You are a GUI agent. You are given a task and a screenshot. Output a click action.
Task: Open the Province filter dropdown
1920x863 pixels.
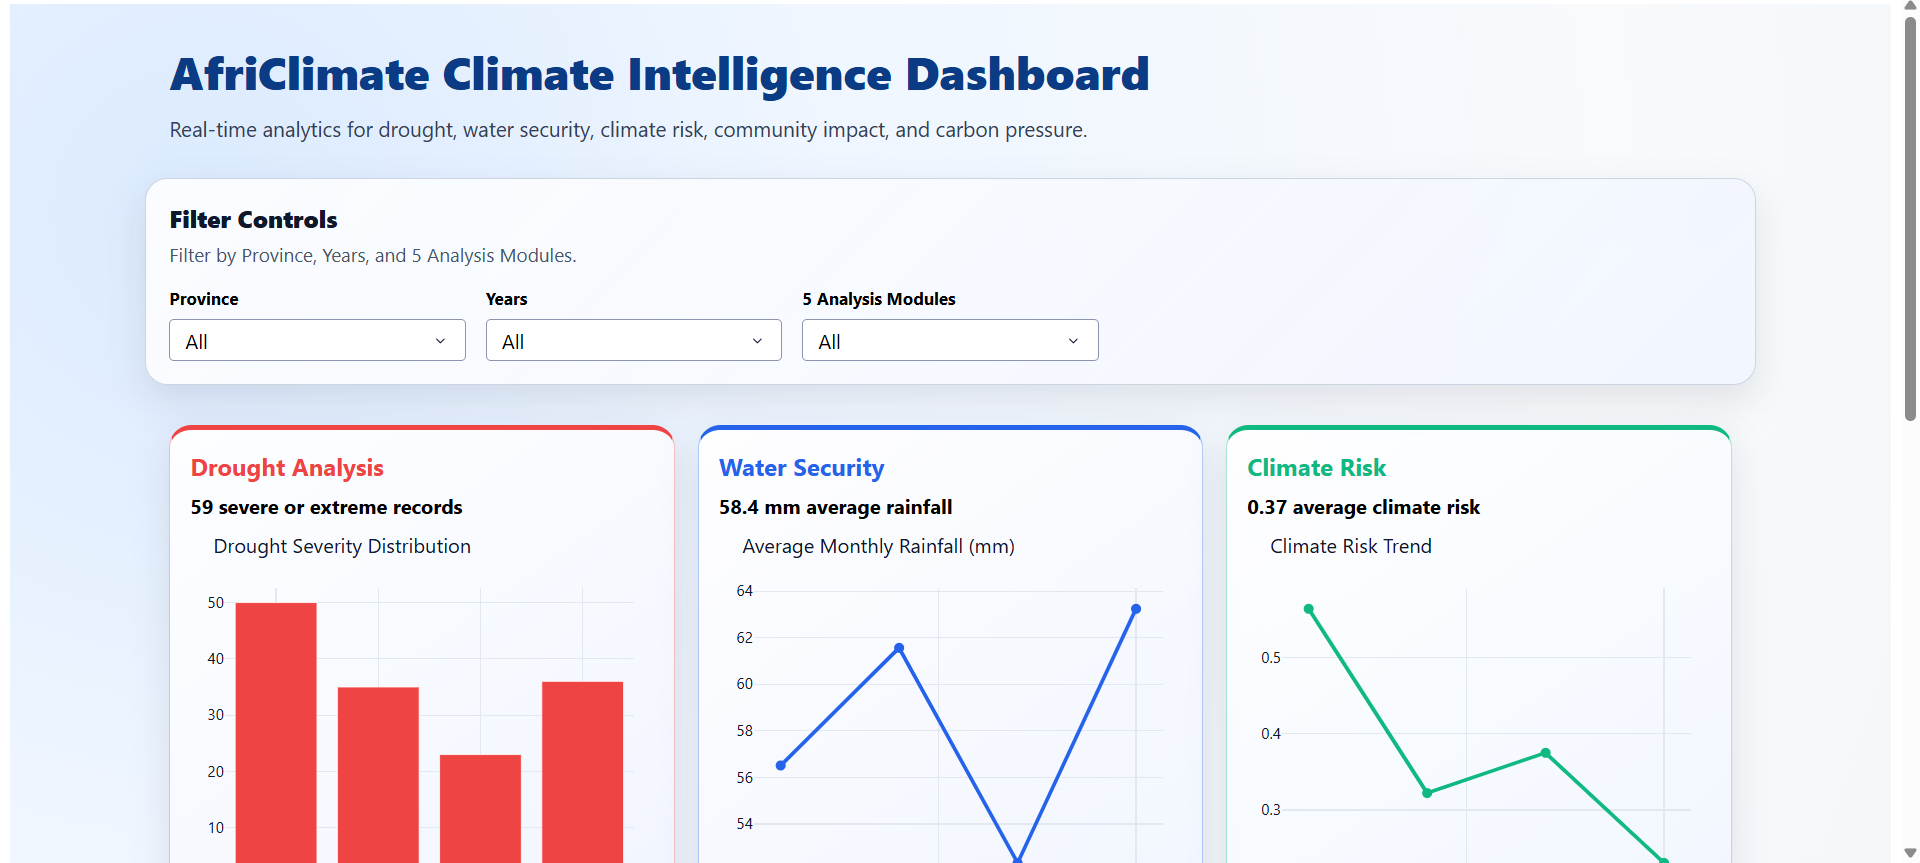click(x=316, y=340)
